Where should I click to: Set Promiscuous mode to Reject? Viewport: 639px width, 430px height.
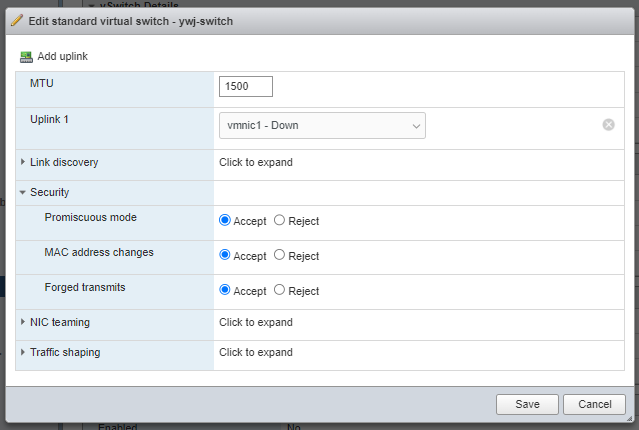pyautogui.click(x=279, y=220)
